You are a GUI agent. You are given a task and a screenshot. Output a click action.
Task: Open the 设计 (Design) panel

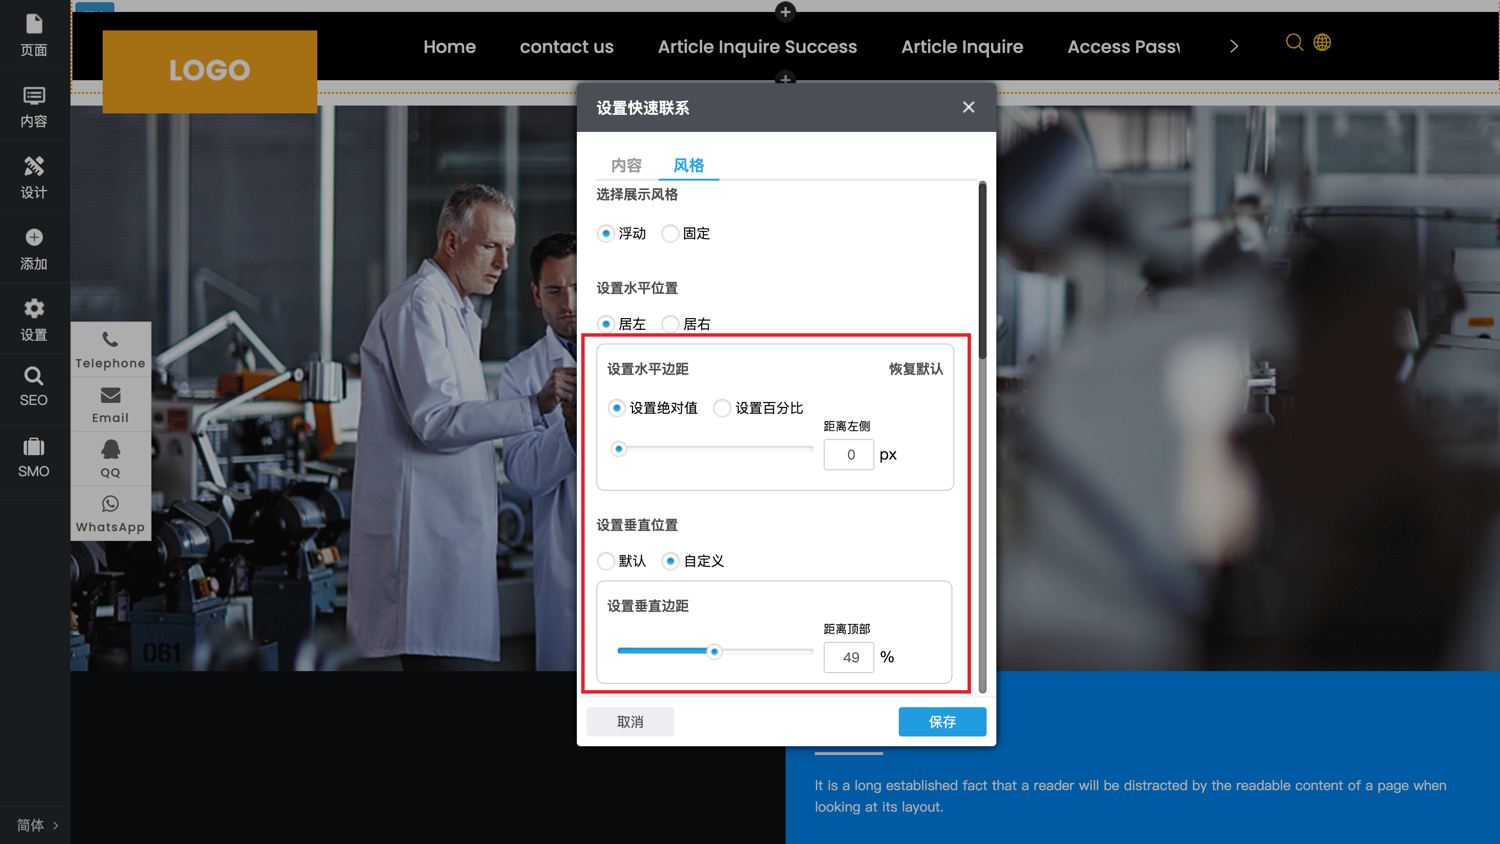point(34,176)
